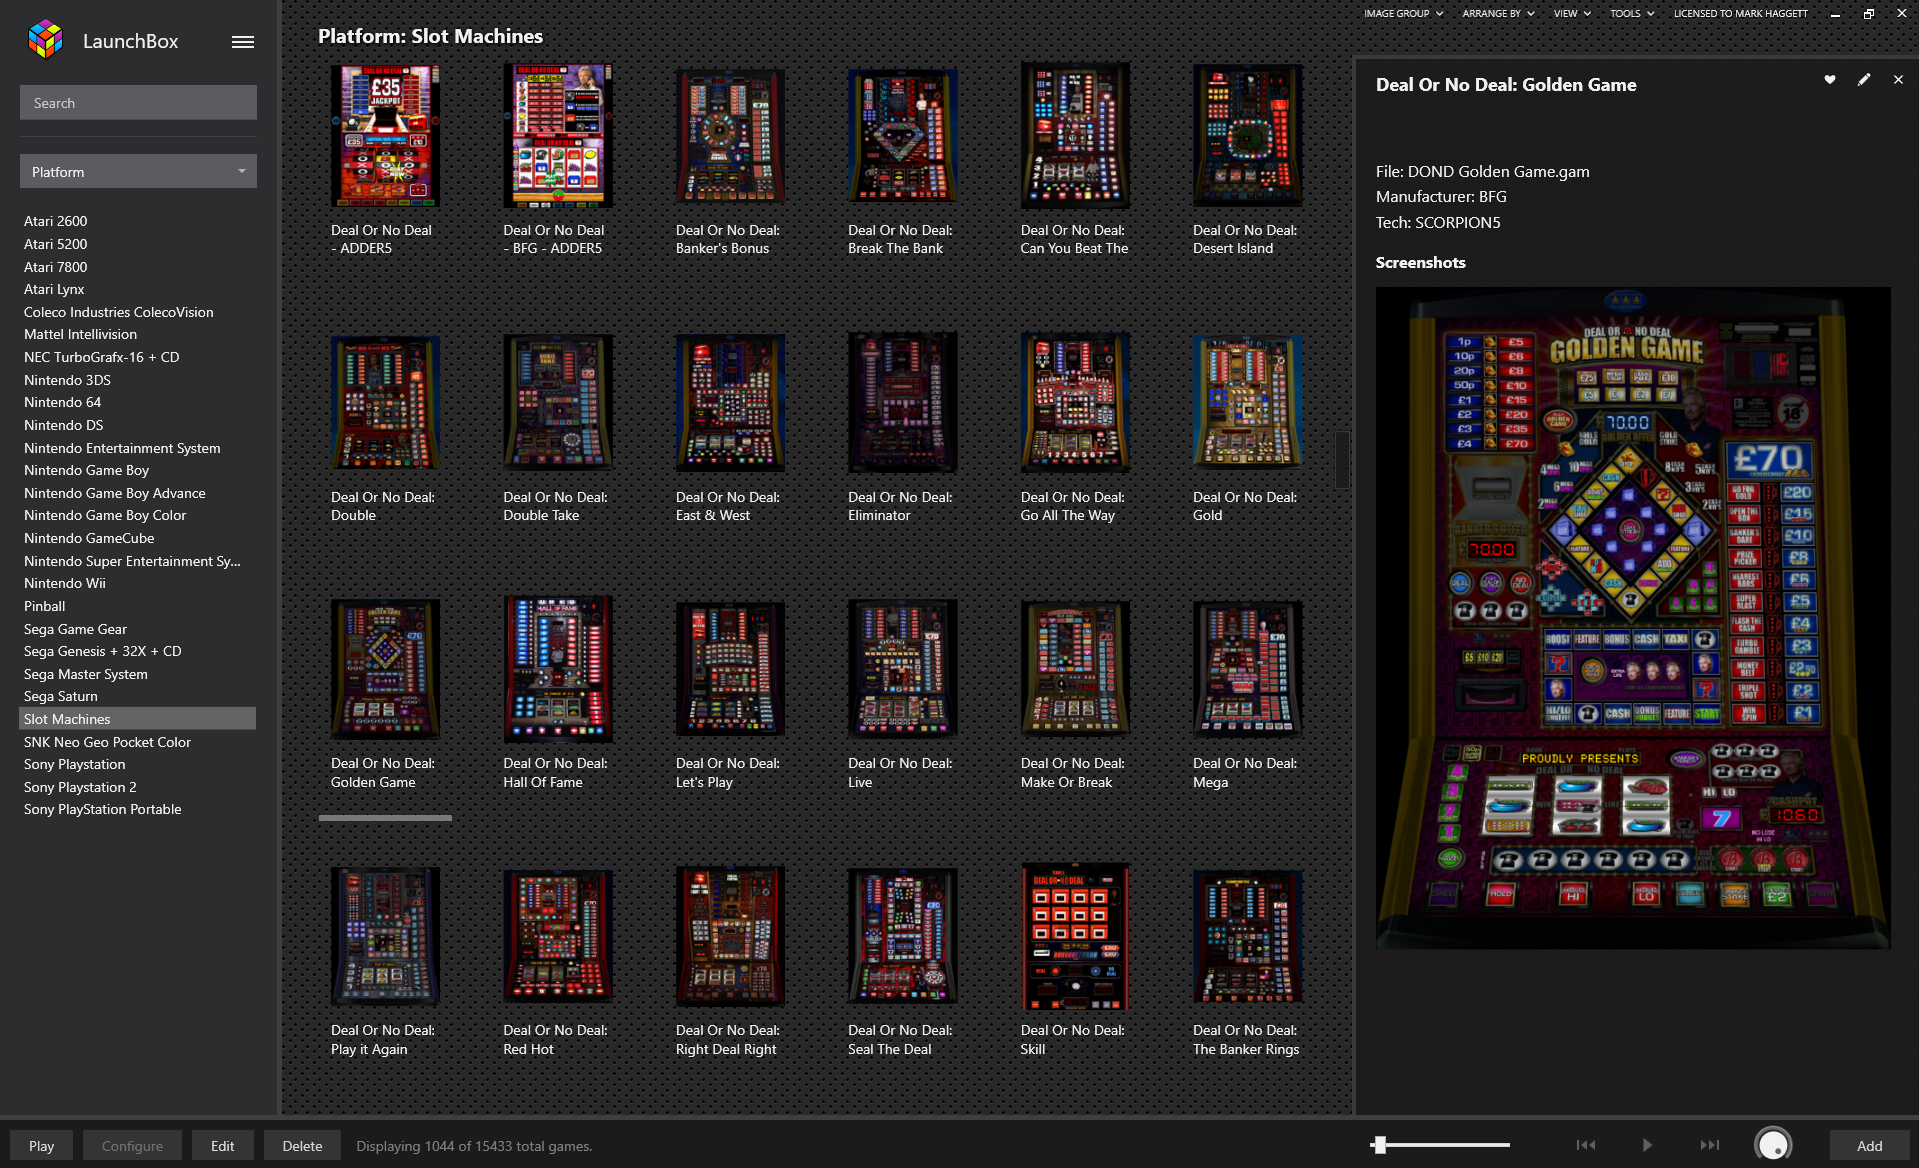Select Sony PlayStation Portable platform

(x=103, y=809)
